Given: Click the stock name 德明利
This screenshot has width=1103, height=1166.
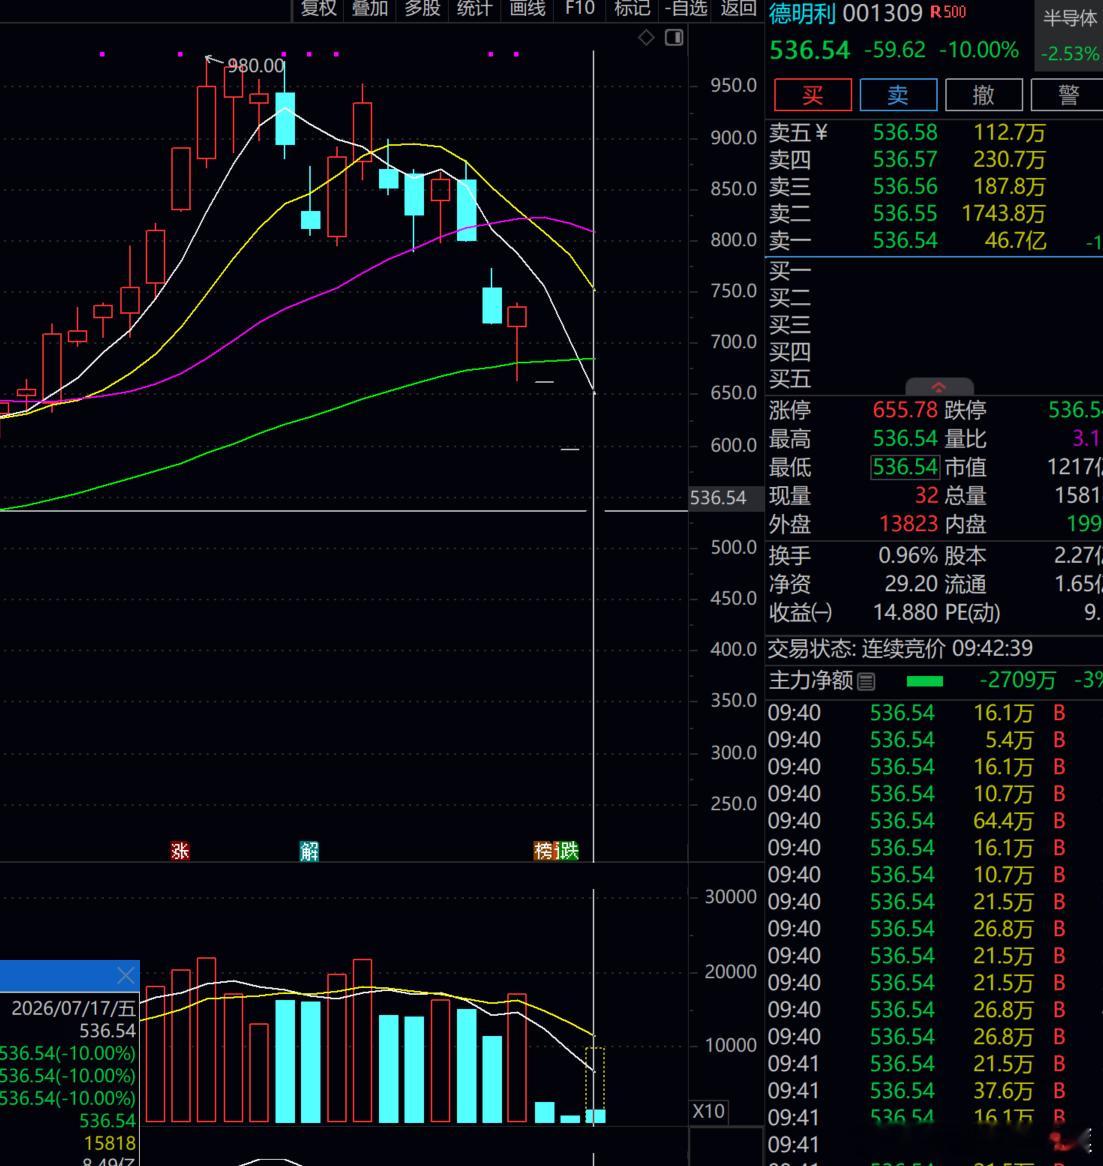Looking at the screenshot, I should tap(802, 13).
